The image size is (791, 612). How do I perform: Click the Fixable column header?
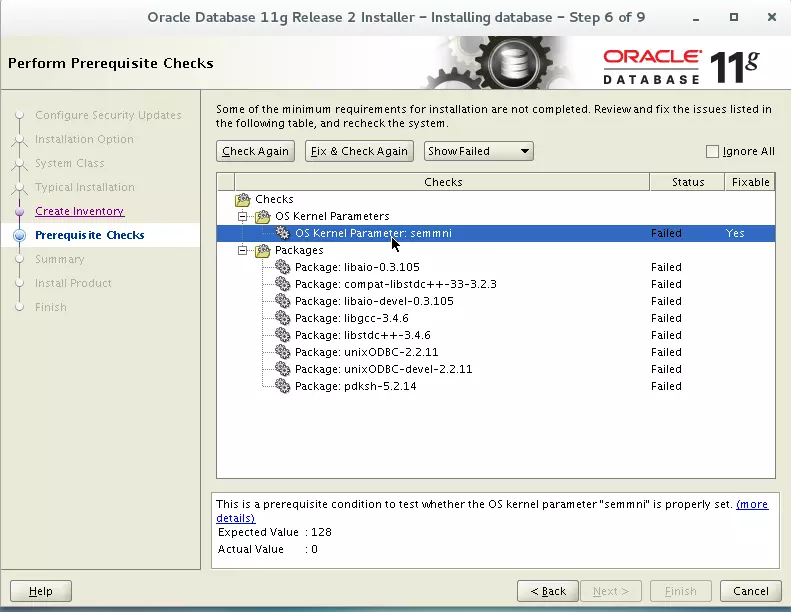(x=750, y=182)
